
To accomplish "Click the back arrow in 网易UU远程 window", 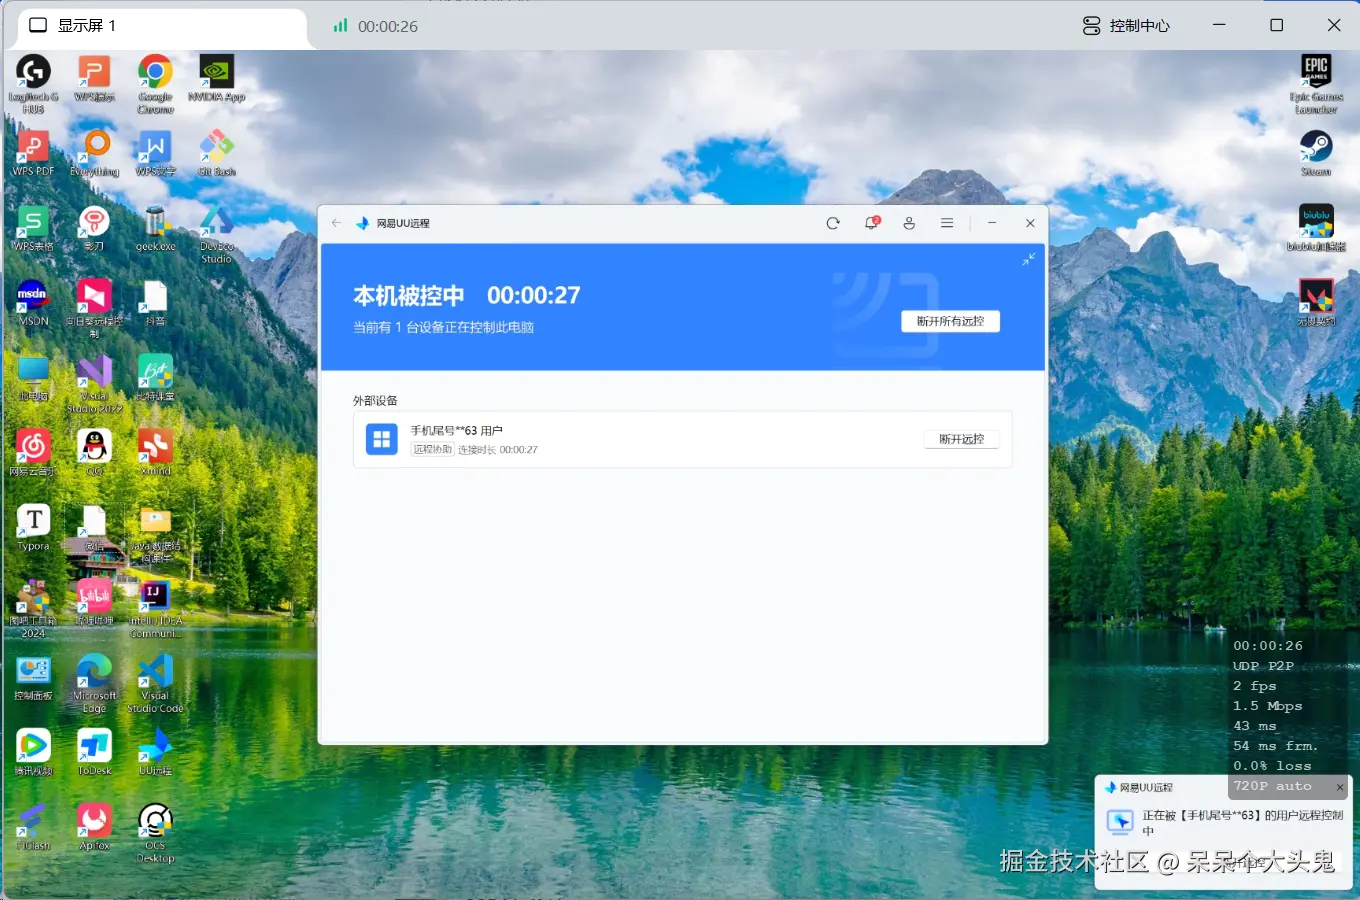I will [336, 223].
